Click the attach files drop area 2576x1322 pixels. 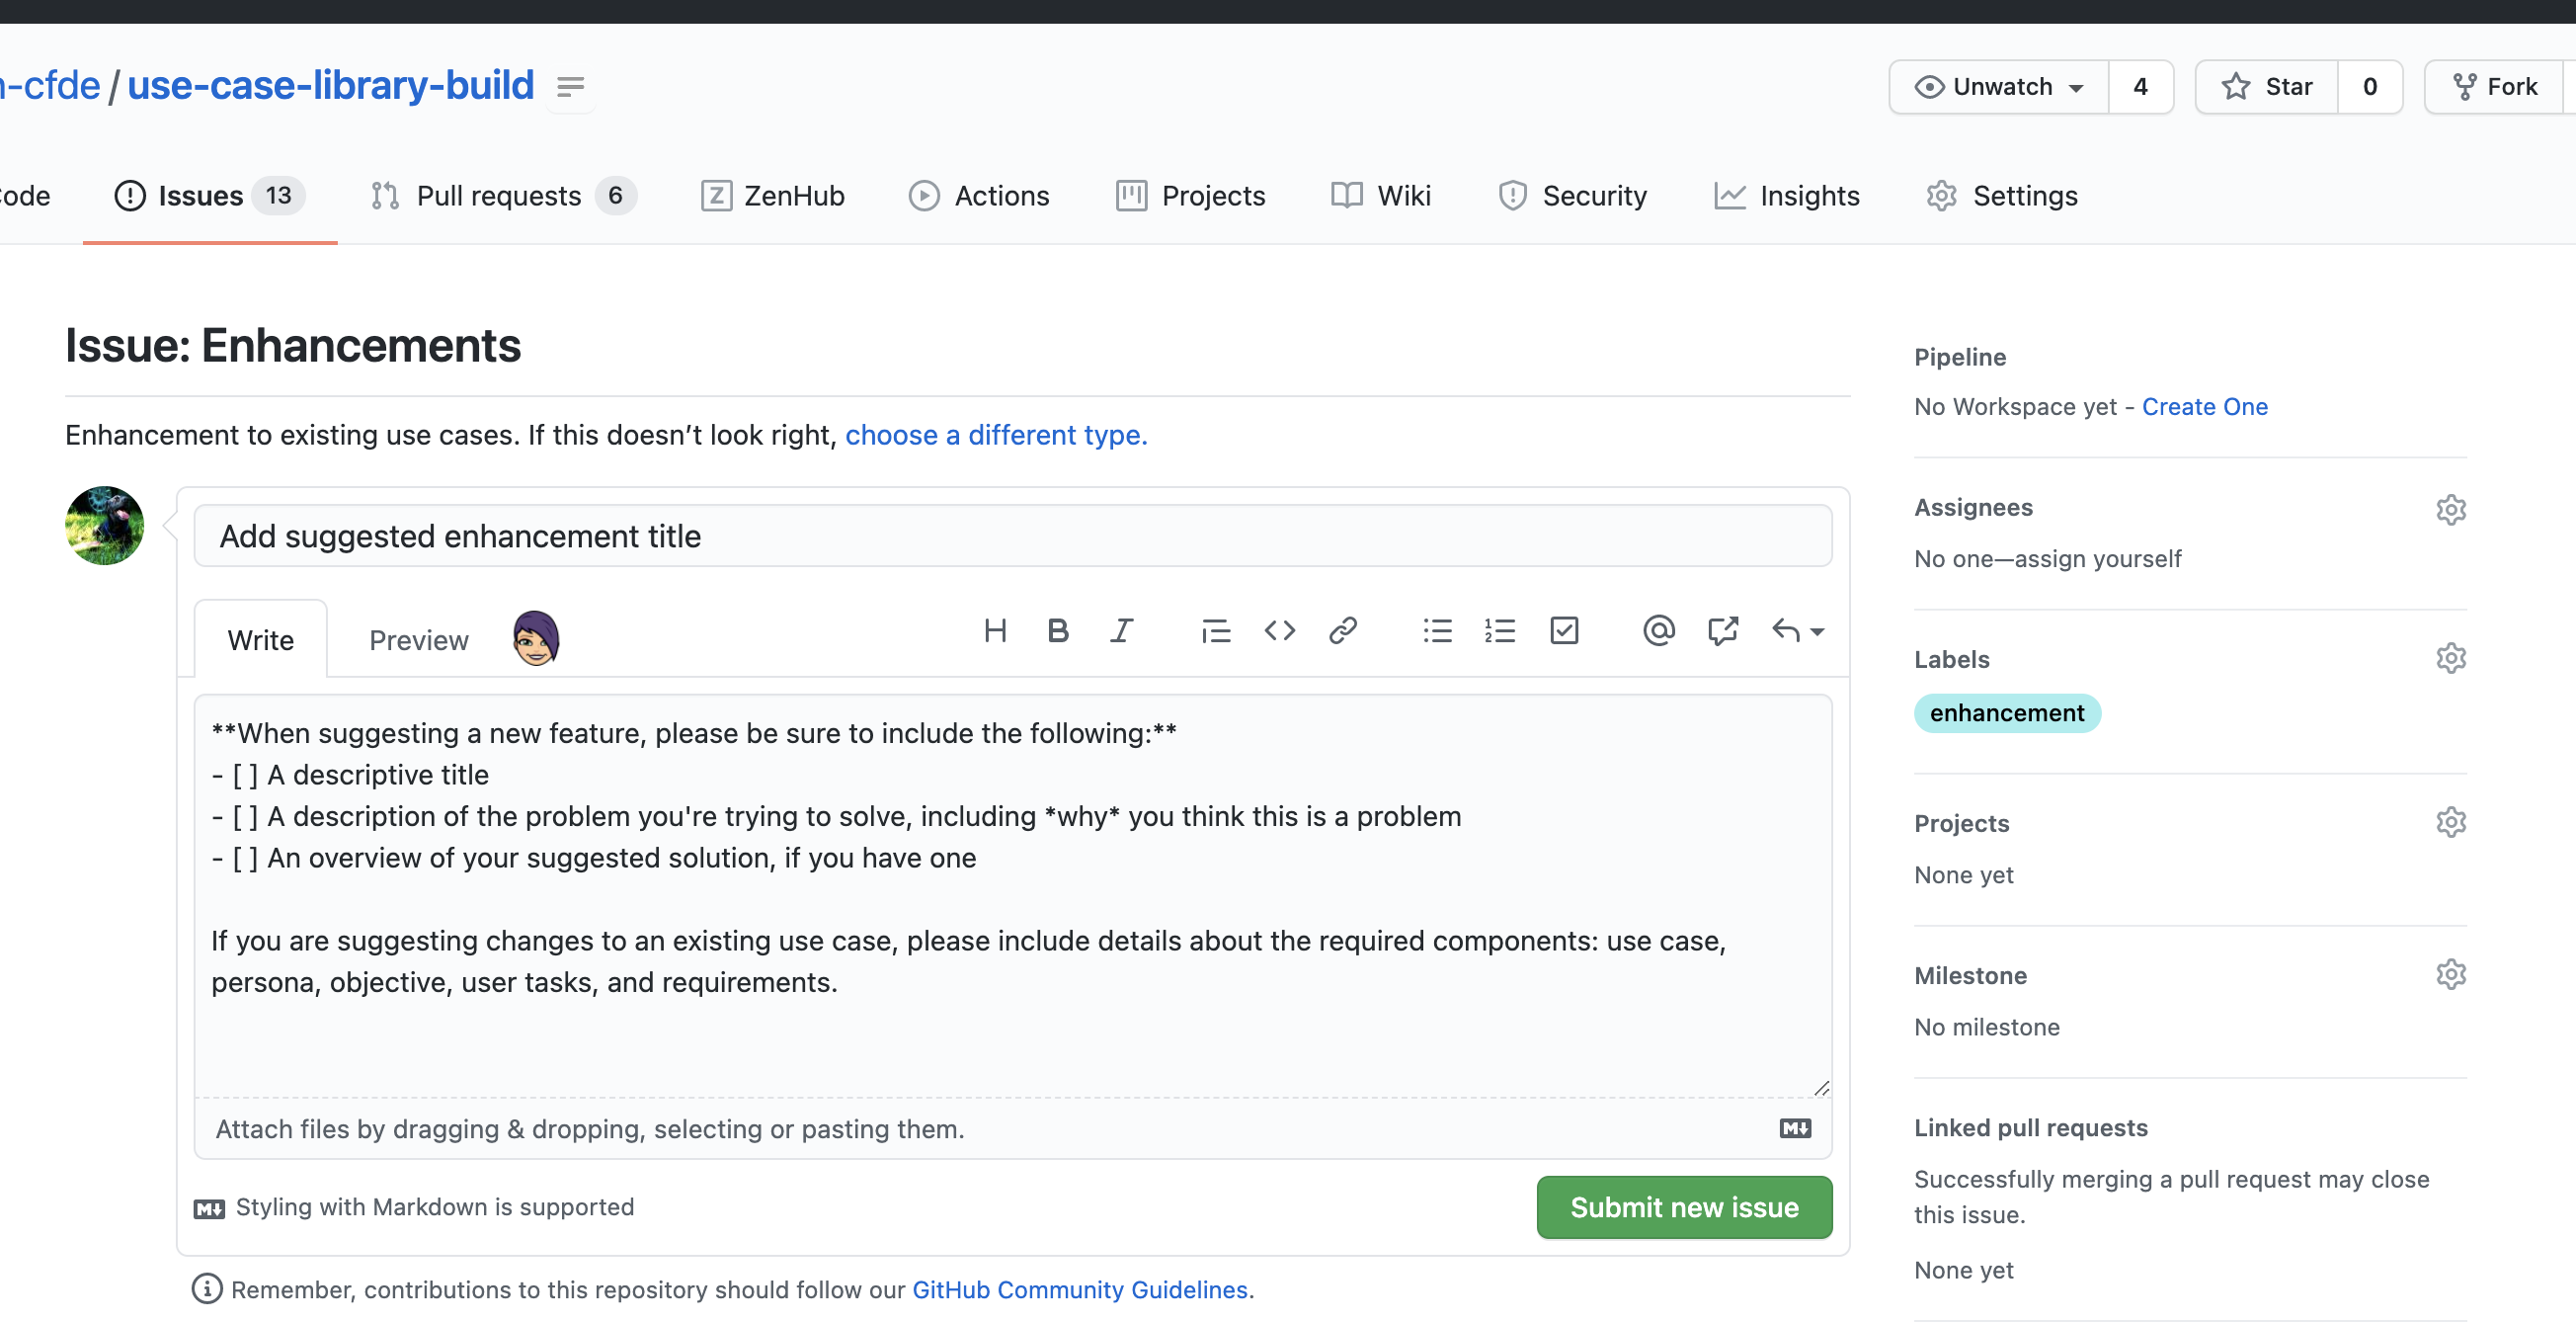(x=1012, y=1129)
